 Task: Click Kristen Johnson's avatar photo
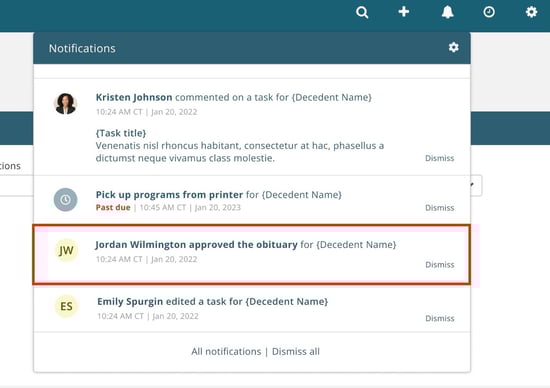pos(65,104)
